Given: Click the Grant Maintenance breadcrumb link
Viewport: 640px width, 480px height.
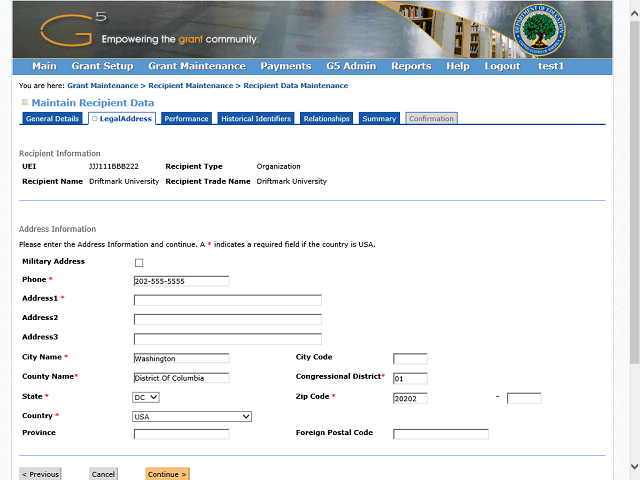Looking at the screenshot, I should [x=103, y=86].
